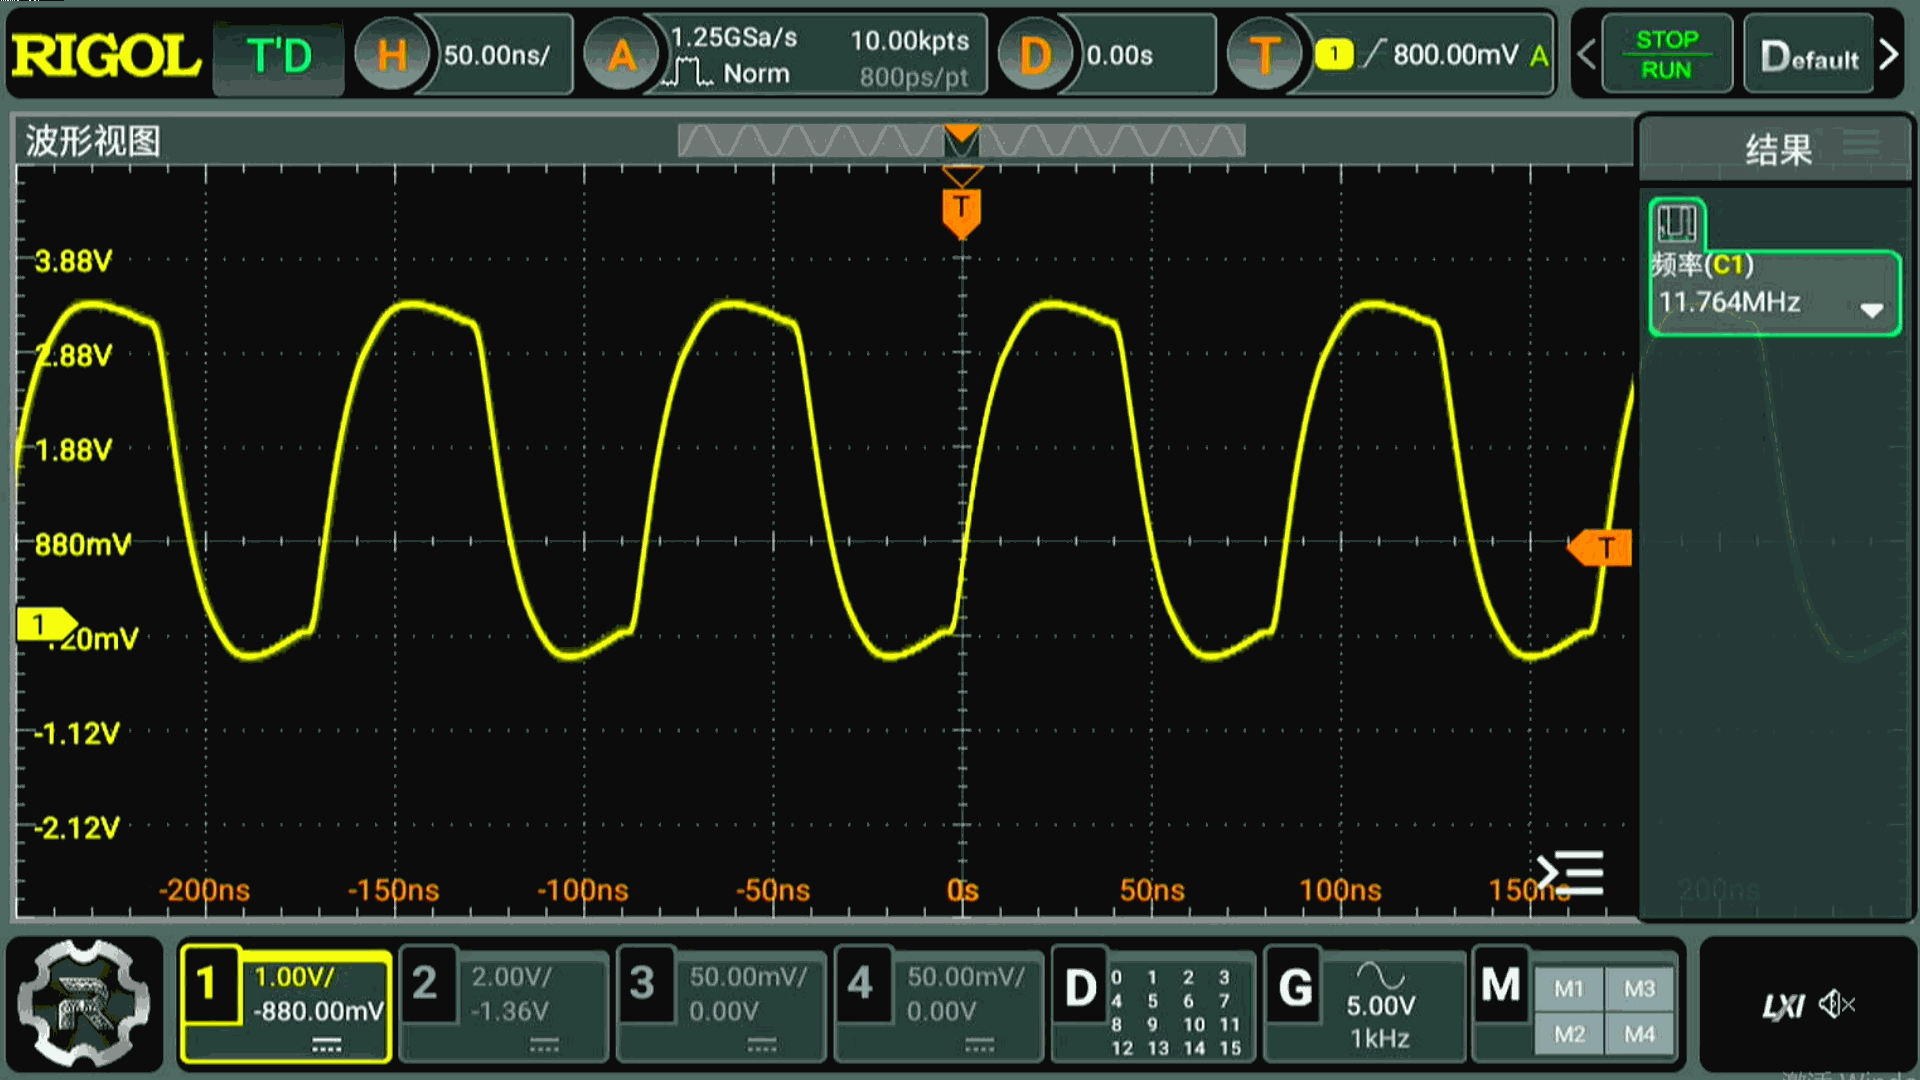
Task: Tap the trigger source channel 1 badge
Action: (x=1333, y=54)
